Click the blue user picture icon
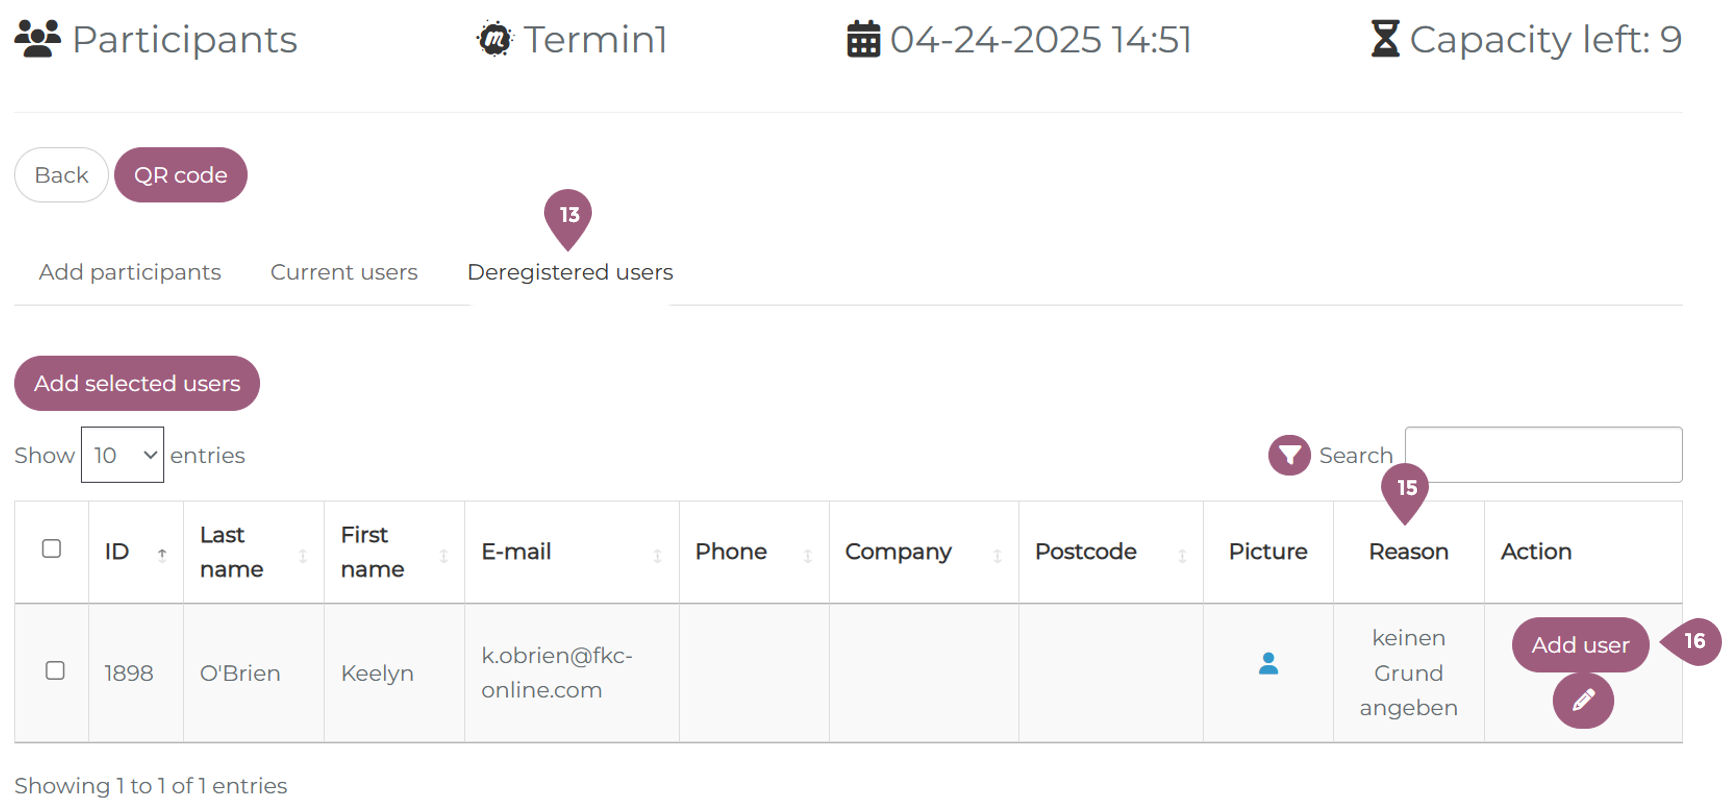 (1268, 664)
